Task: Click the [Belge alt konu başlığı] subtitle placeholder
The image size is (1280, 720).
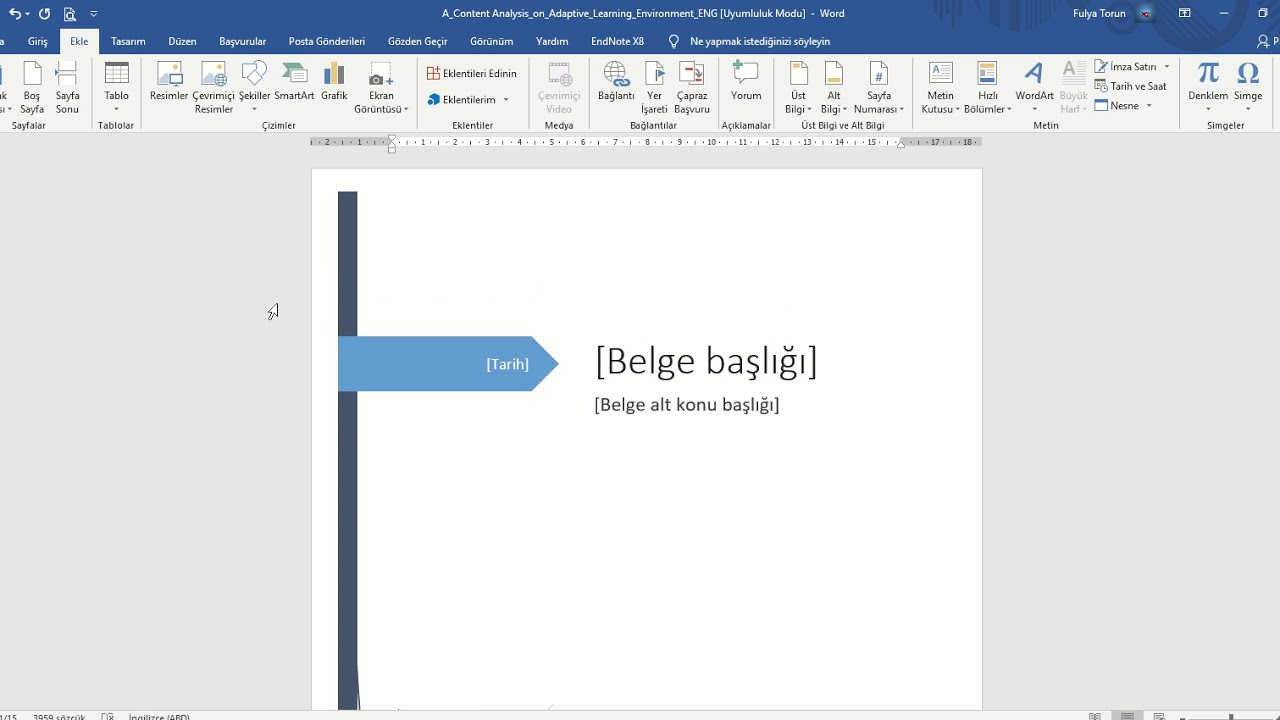Action: [687, 405]
